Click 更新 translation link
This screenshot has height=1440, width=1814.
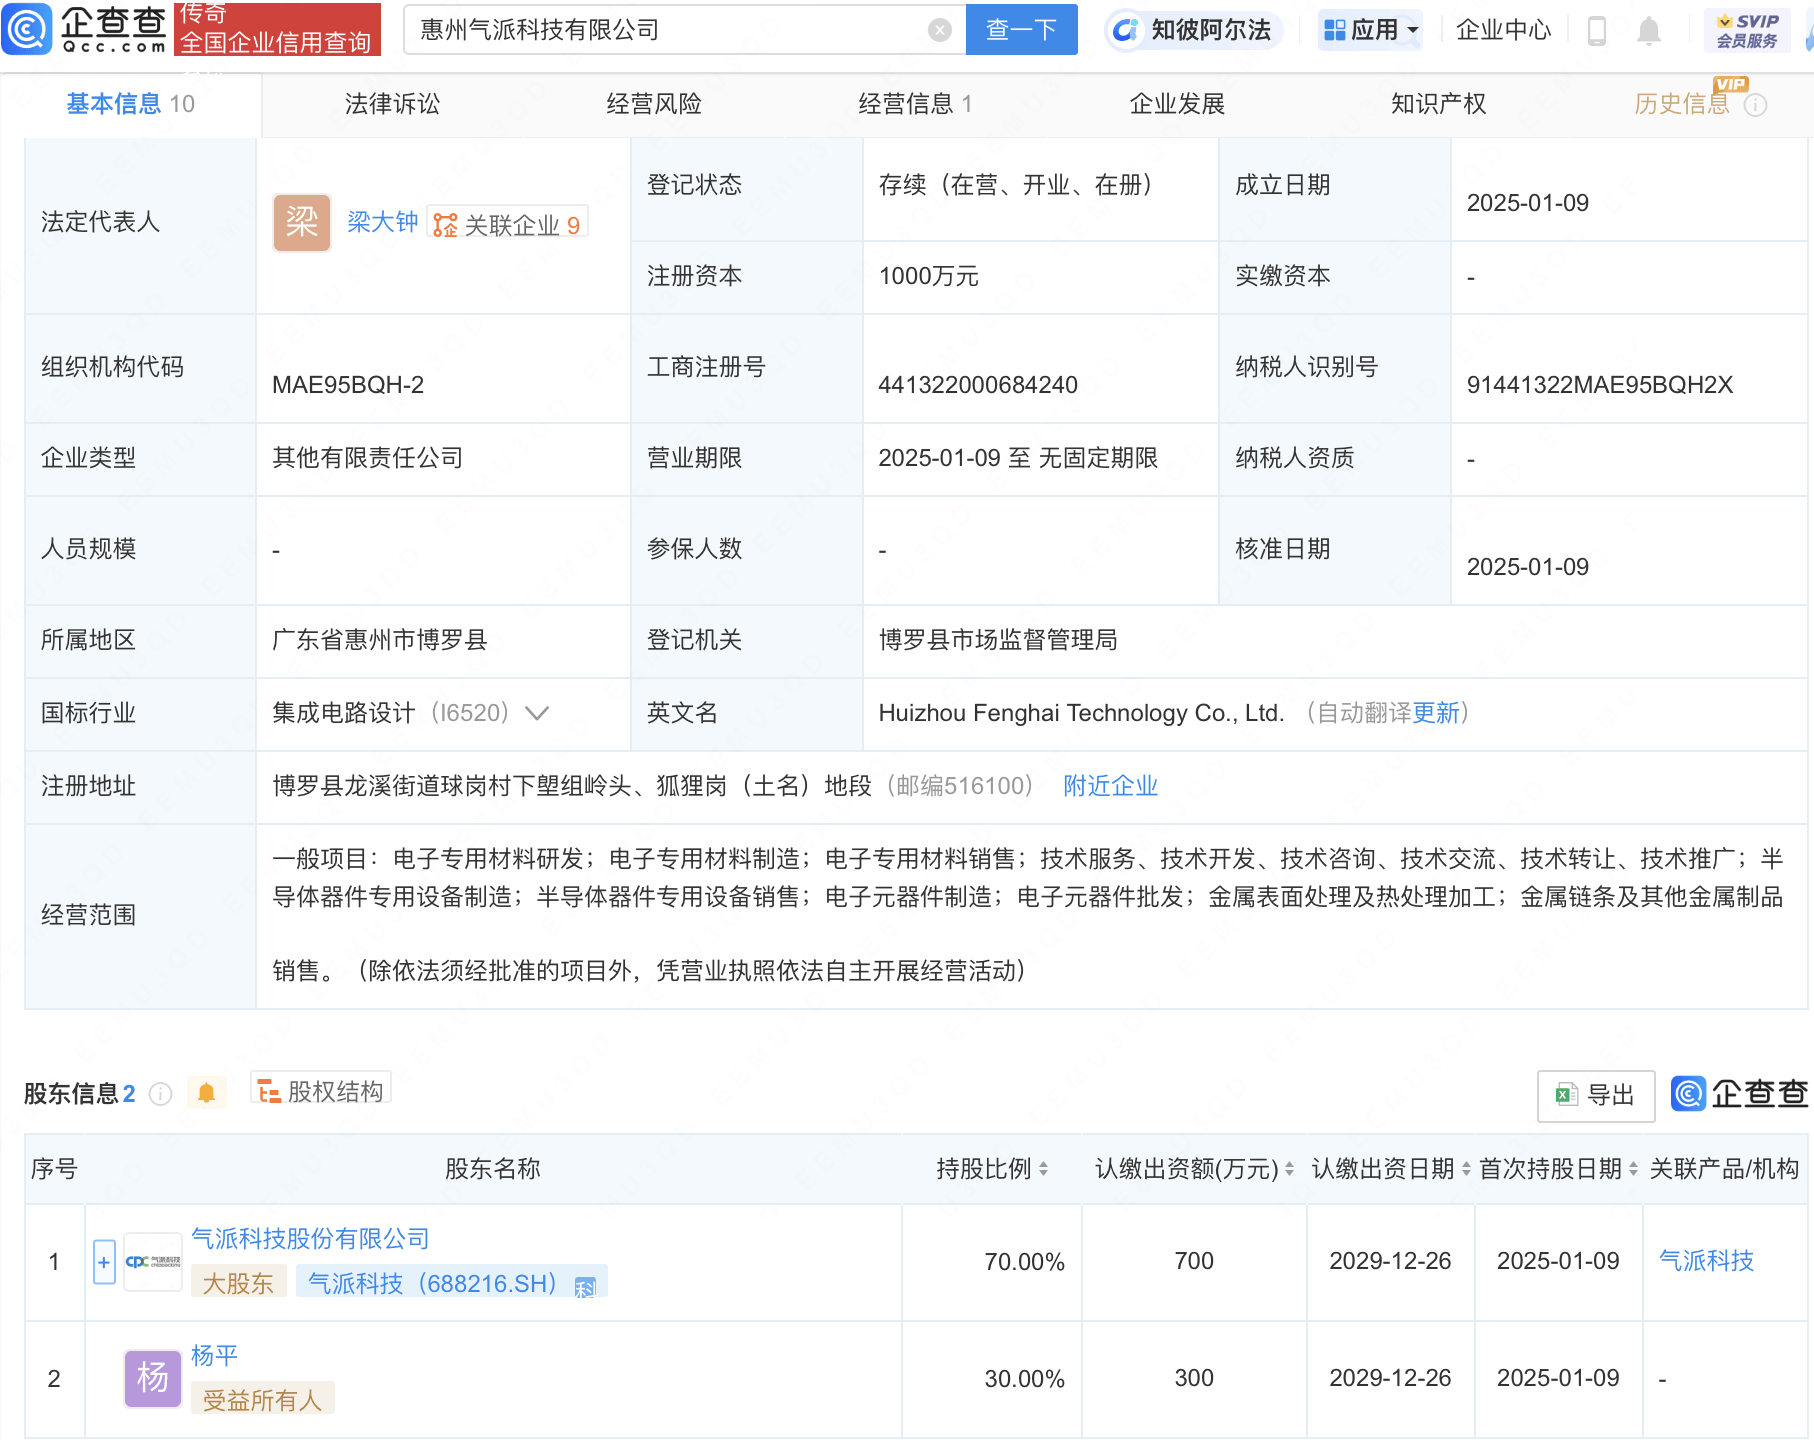[x=1436, y=713]
